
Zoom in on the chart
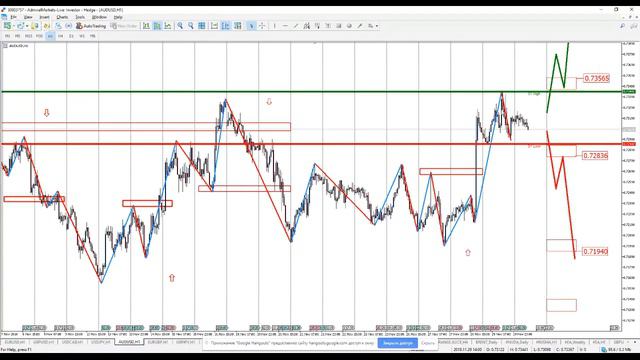180,26
